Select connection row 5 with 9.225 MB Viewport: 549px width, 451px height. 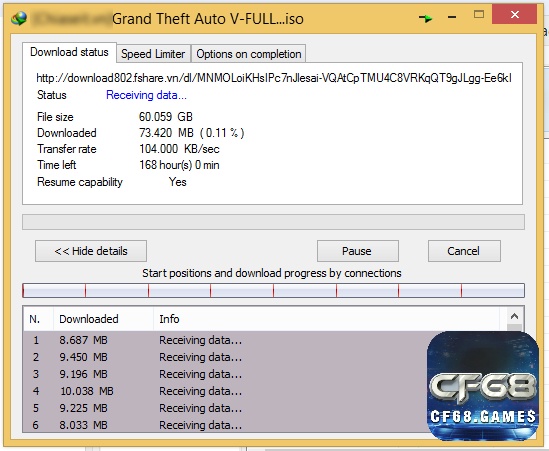tap(226, 408)
